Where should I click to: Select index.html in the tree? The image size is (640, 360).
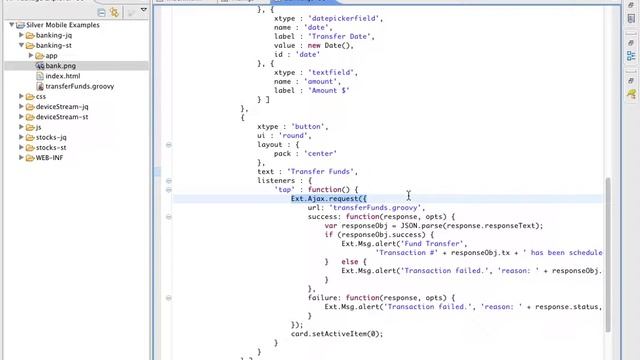(x=63, y=76)
